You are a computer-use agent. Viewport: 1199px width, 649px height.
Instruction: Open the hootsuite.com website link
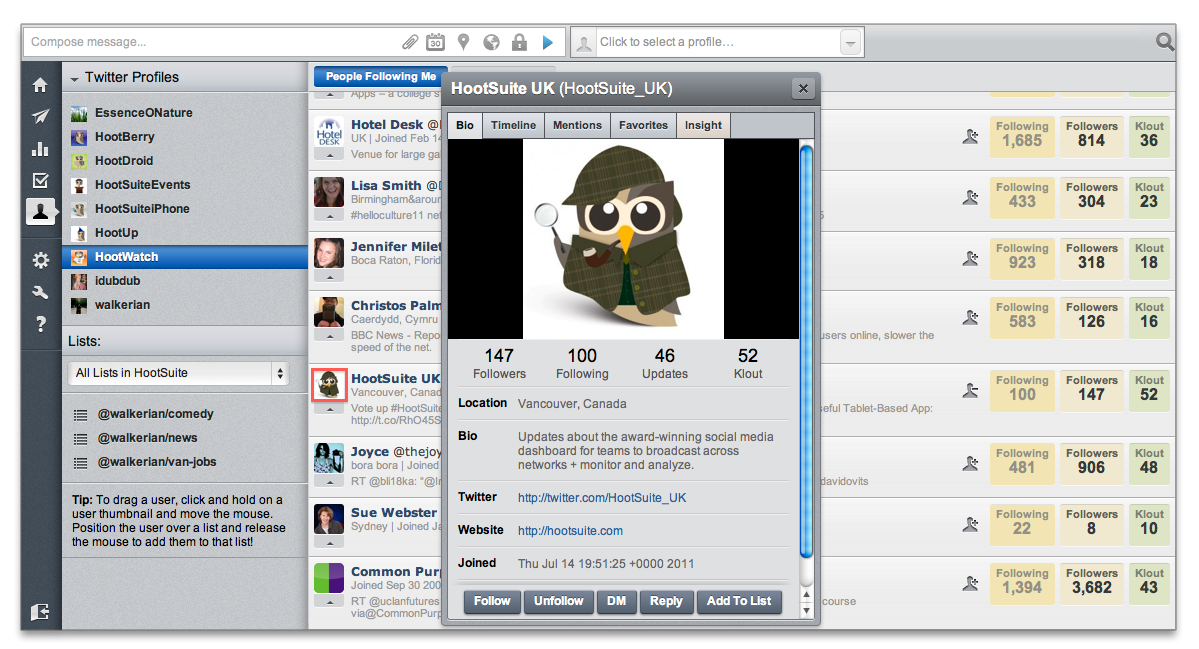point(570,531)
